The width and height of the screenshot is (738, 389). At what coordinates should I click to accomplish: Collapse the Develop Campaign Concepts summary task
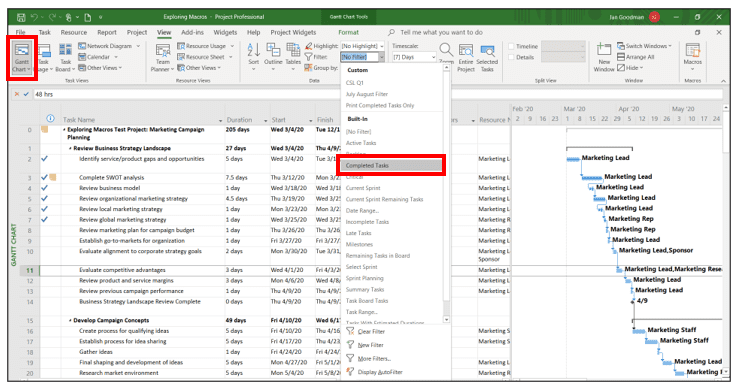coord(70,320)
